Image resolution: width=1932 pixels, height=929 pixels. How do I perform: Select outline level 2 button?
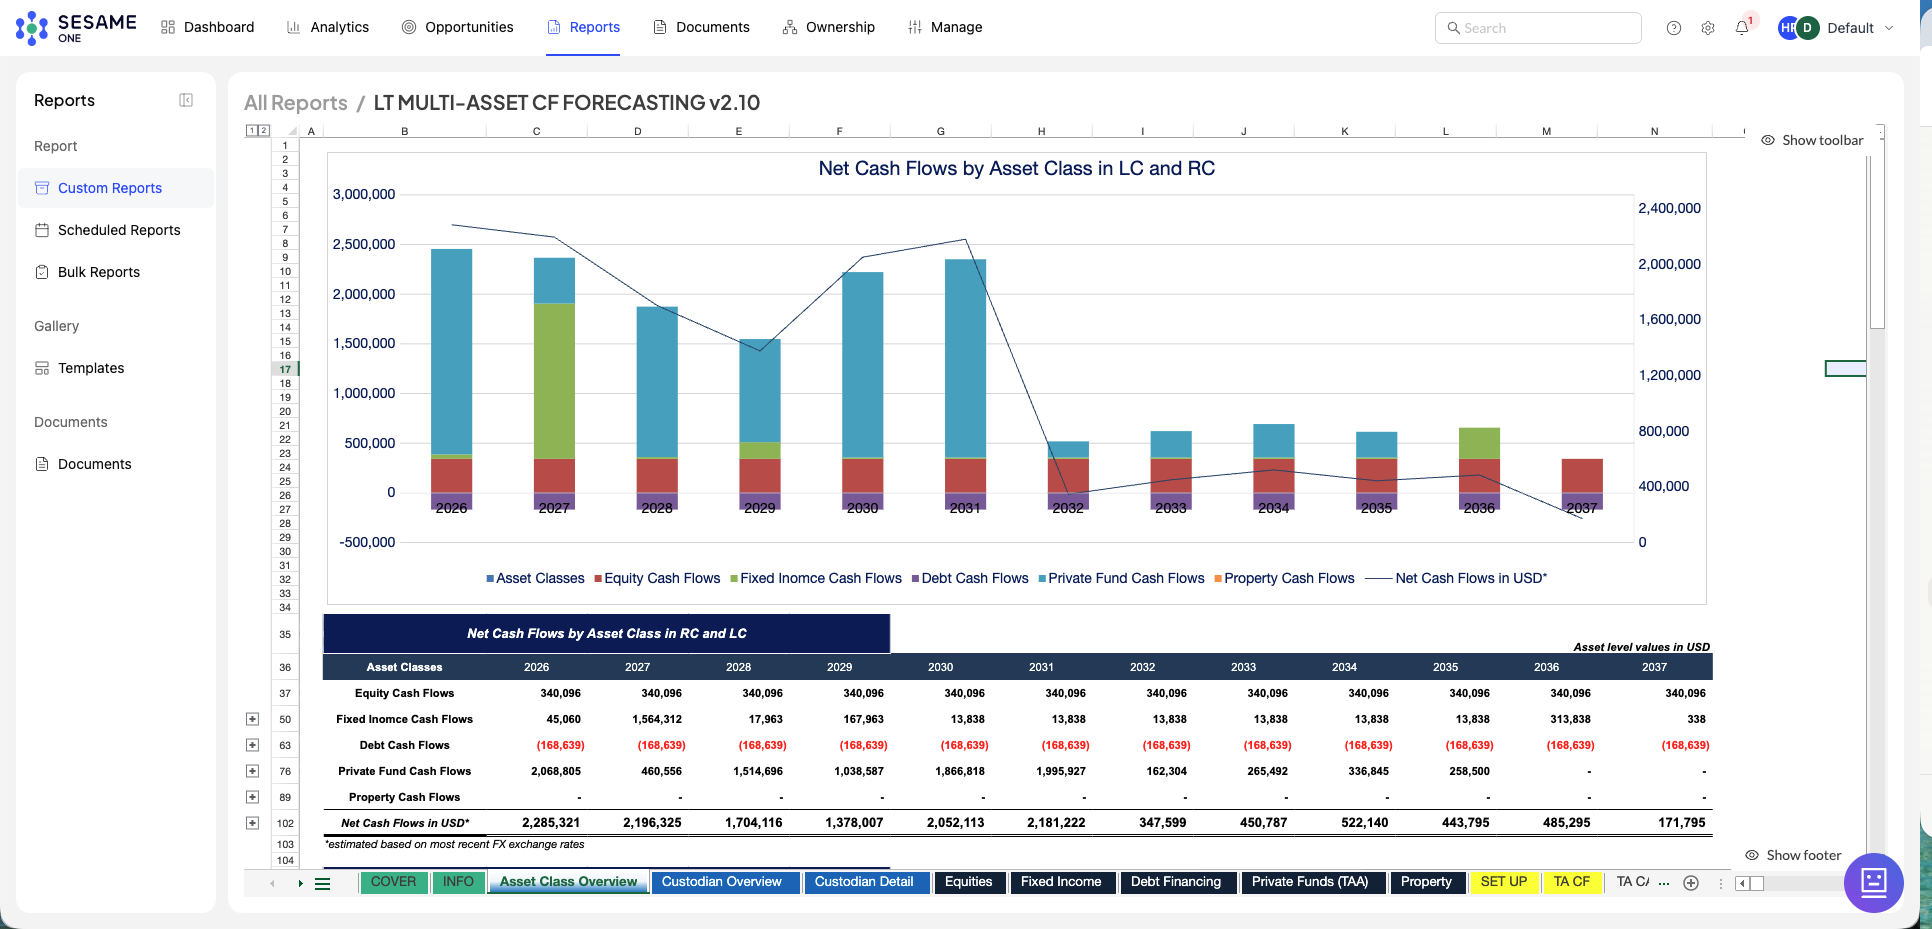click(264, 131)
